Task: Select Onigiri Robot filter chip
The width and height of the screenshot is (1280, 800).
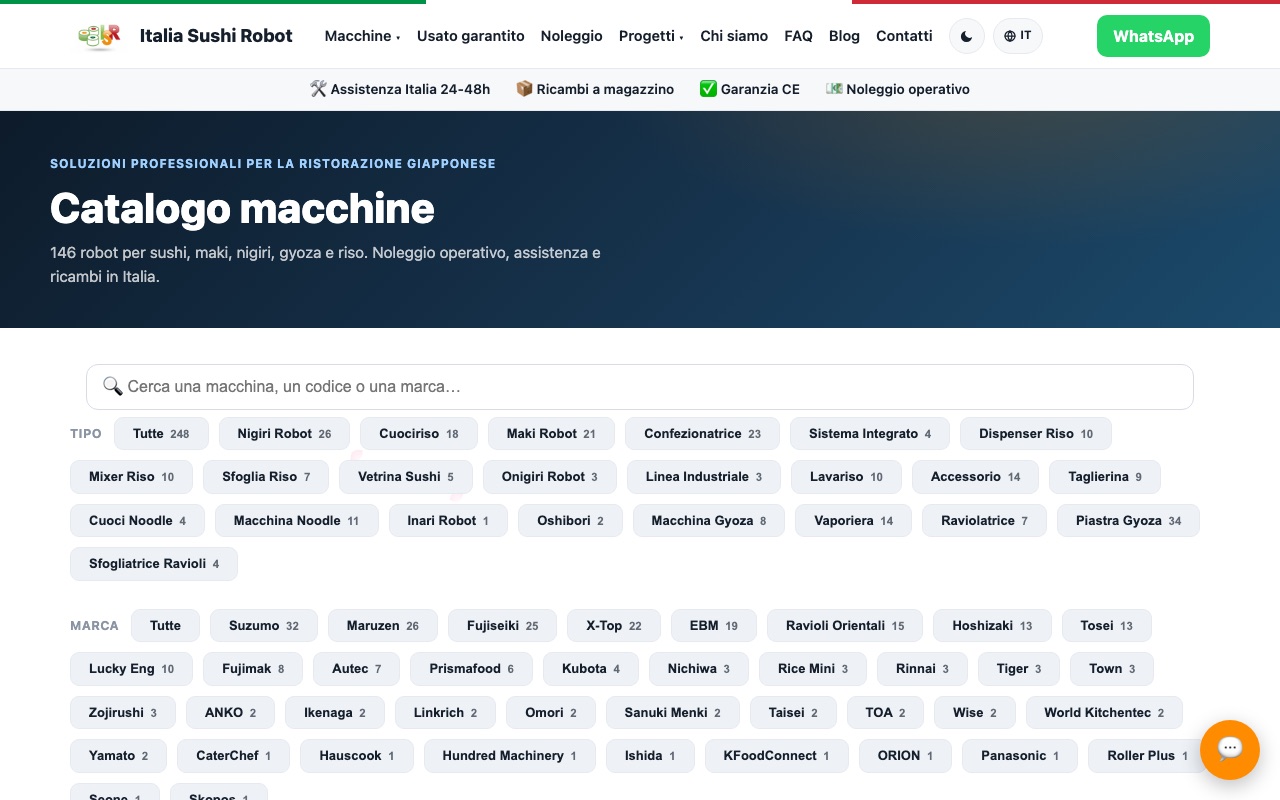Action: [x=550, y=477]
